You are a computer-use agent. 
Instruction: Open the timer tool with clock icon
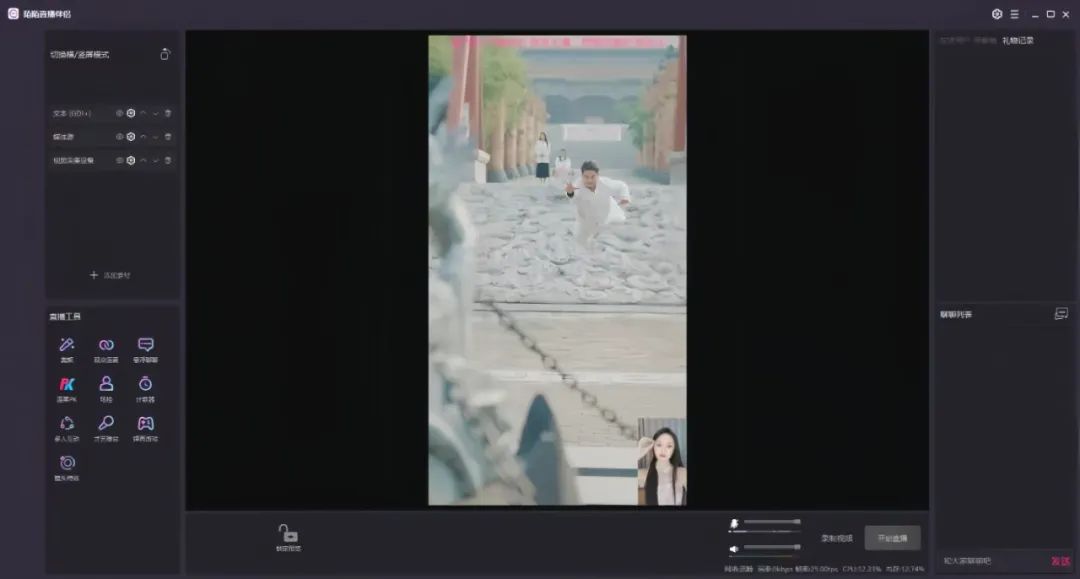(145, 384)
